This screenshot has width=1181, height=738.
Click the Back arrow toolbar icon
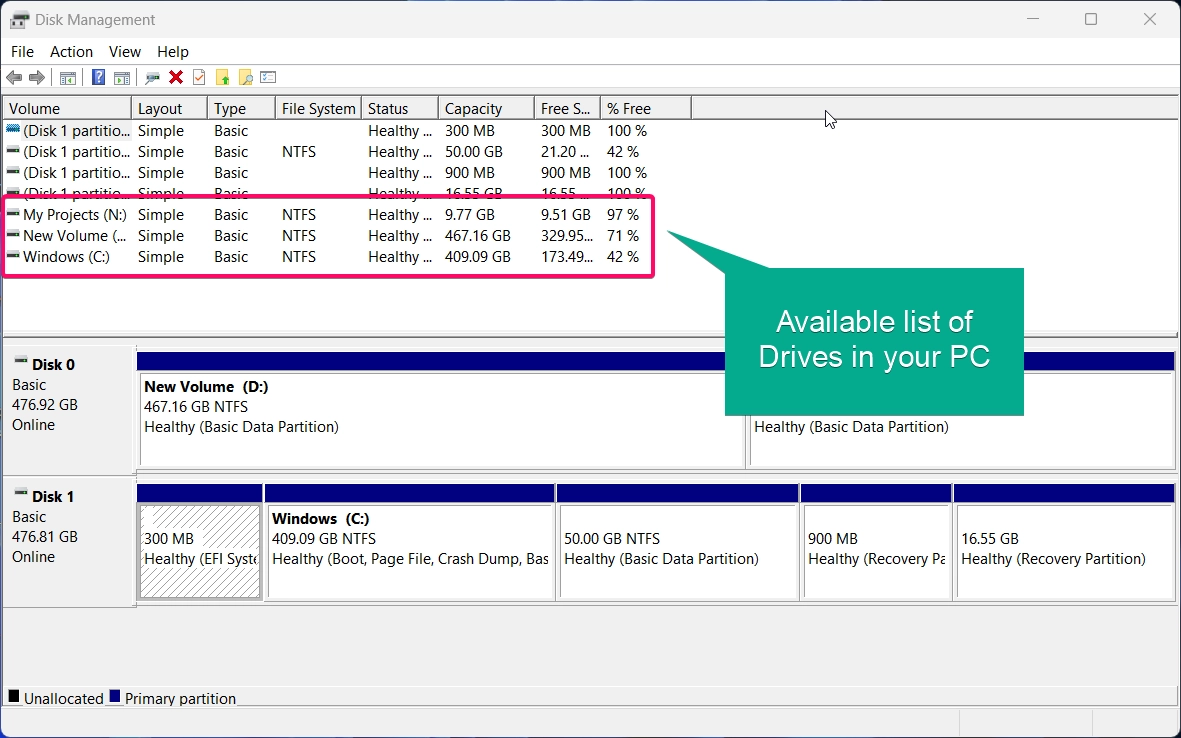point(14,78)
